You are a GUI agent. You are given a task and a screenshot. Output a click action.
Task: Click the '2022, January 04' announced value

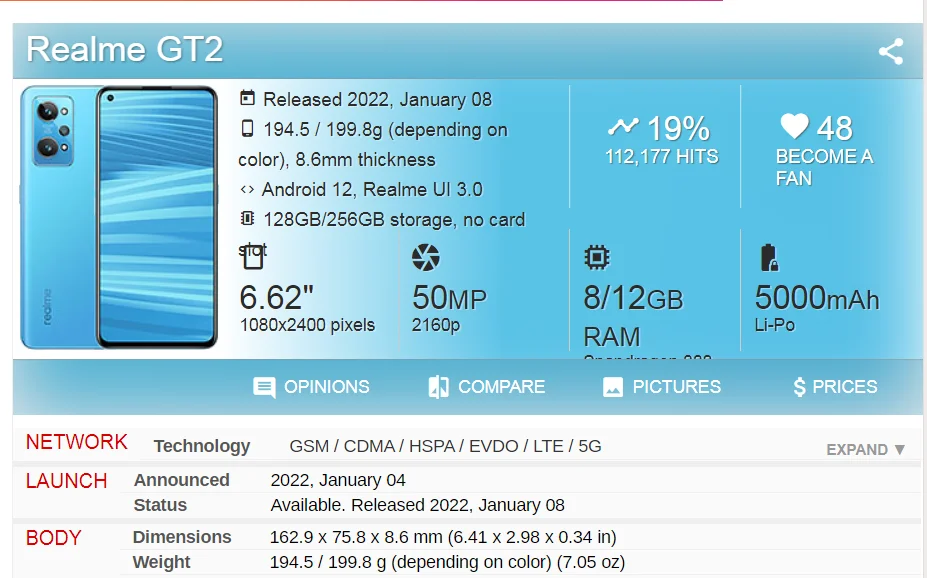[338, 480]
